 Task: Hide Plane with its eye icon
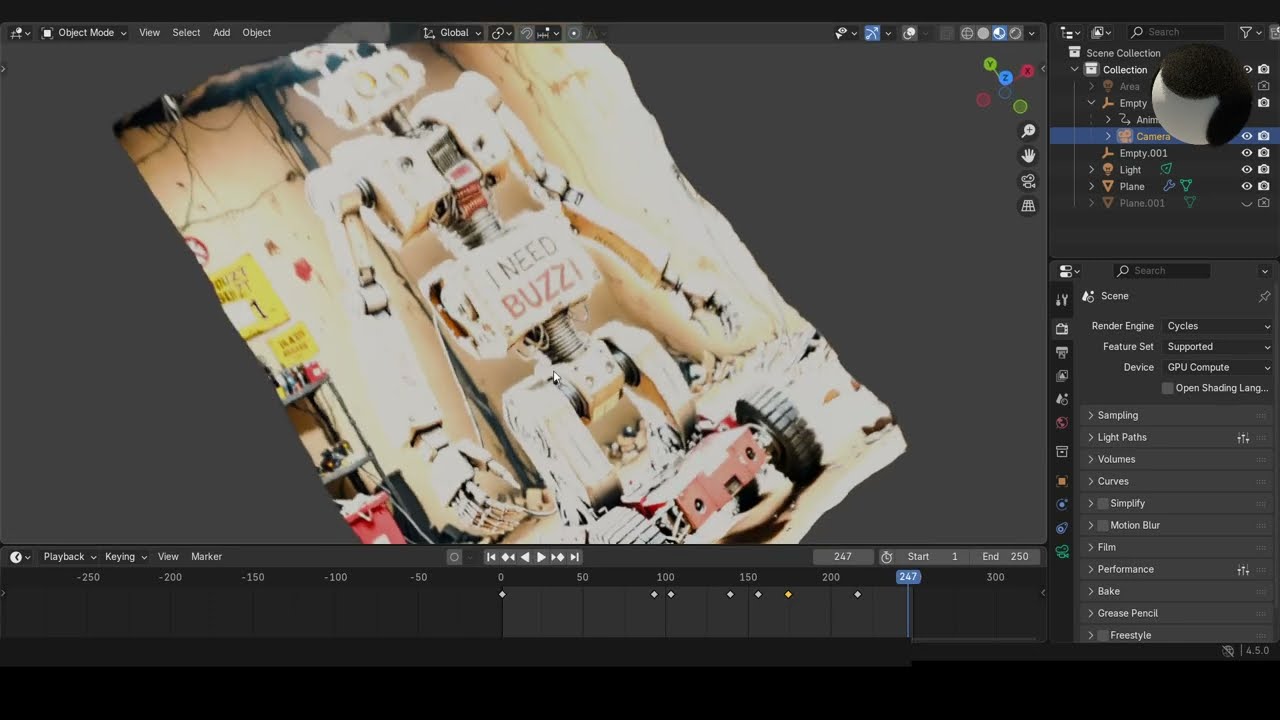pyautogui.click(x=1247, y=186)
